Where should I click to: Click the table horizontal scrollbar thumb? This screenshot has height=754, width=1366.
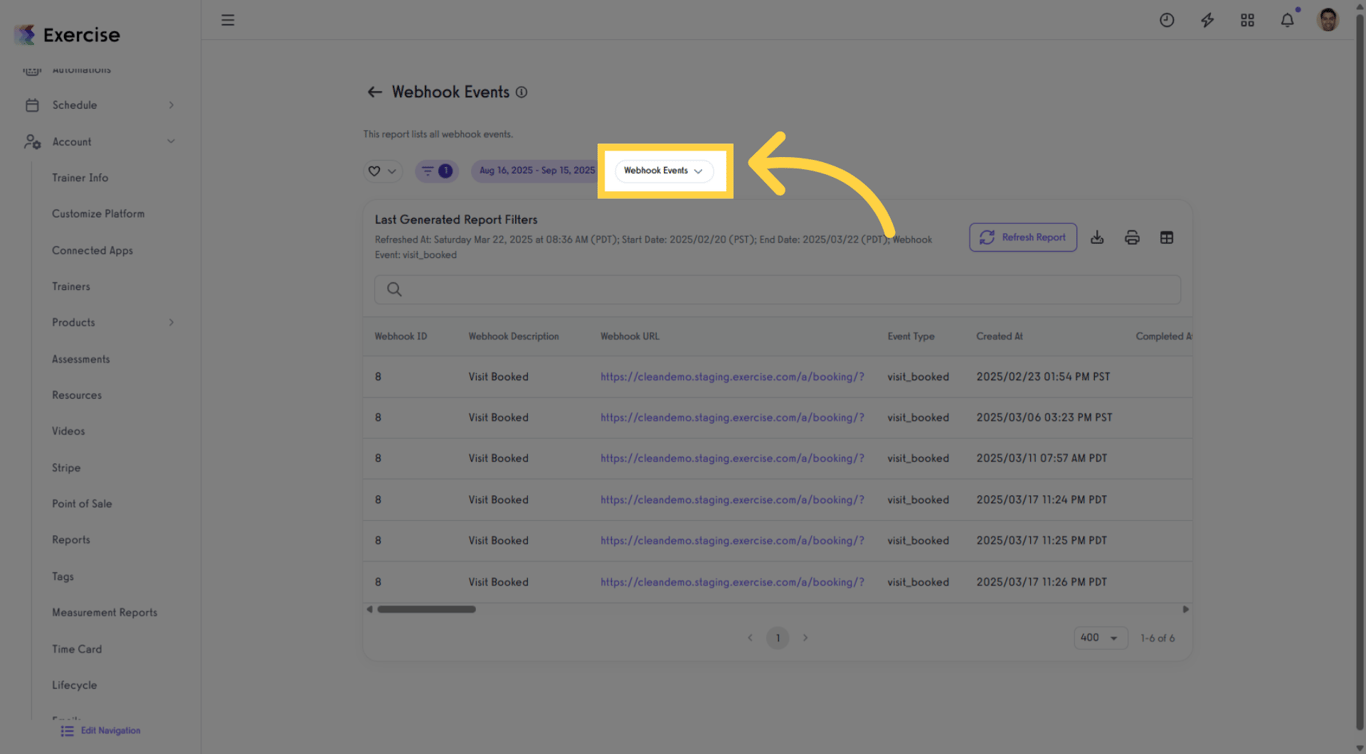point(426,609)
